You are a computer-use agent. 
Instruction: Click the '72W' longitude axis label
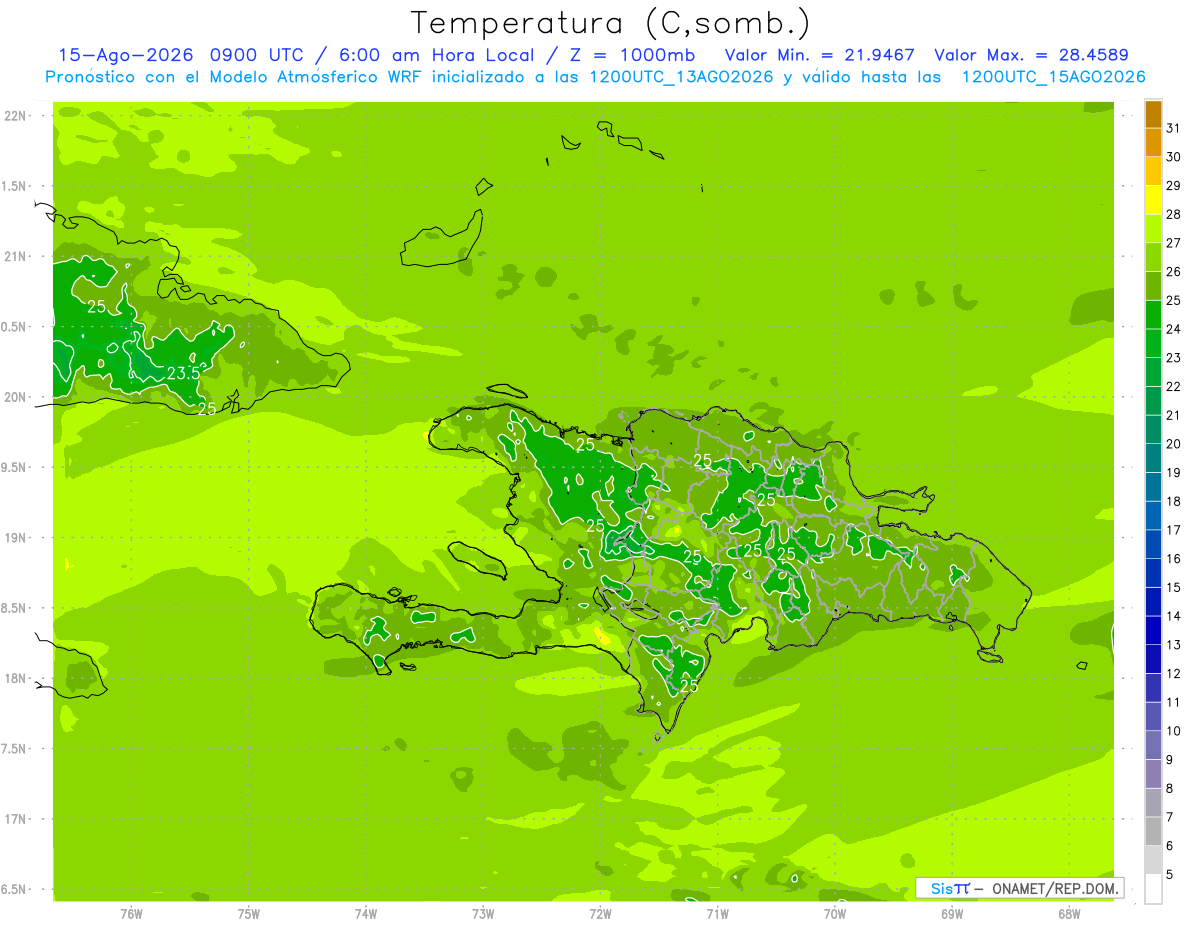pyautogui.click(x=600, y=913)
